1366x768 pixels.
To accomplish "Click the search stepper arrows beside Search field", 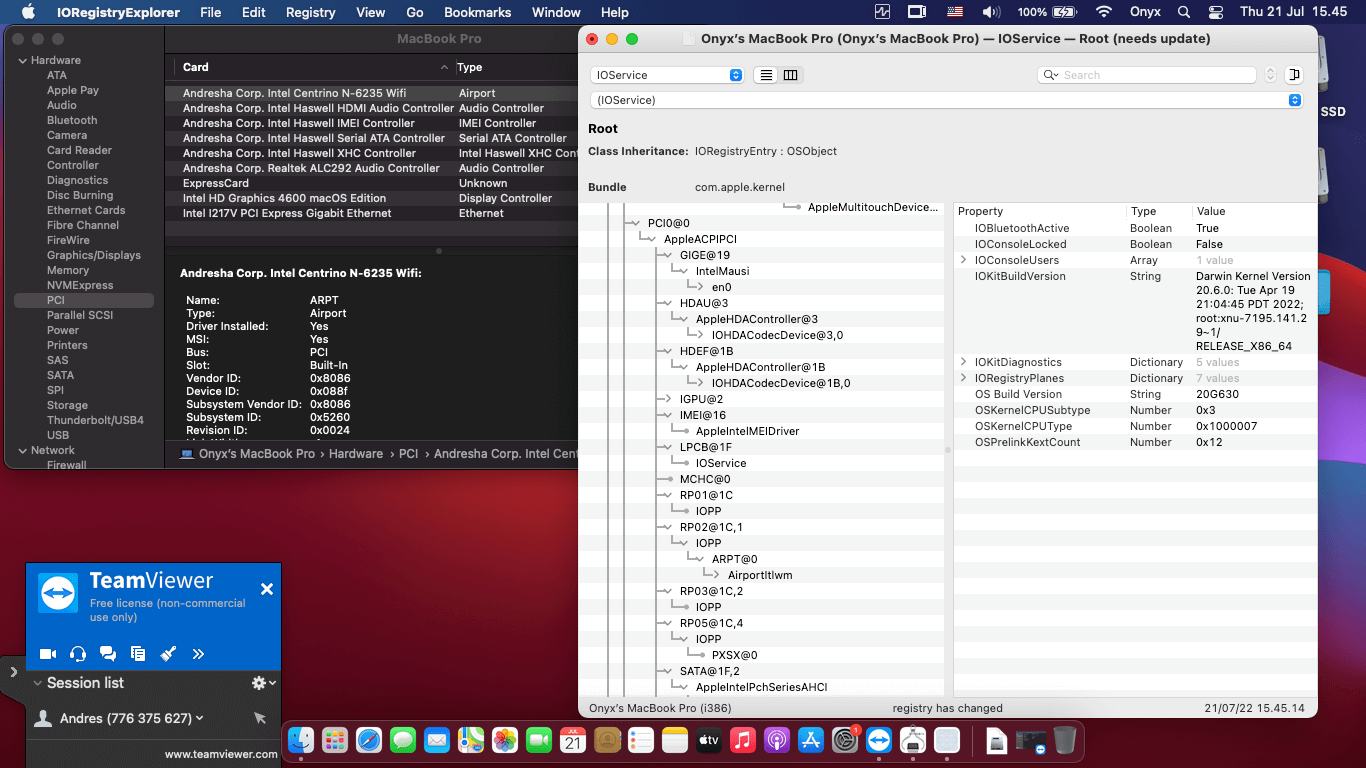I will [x=1270, y=75].
